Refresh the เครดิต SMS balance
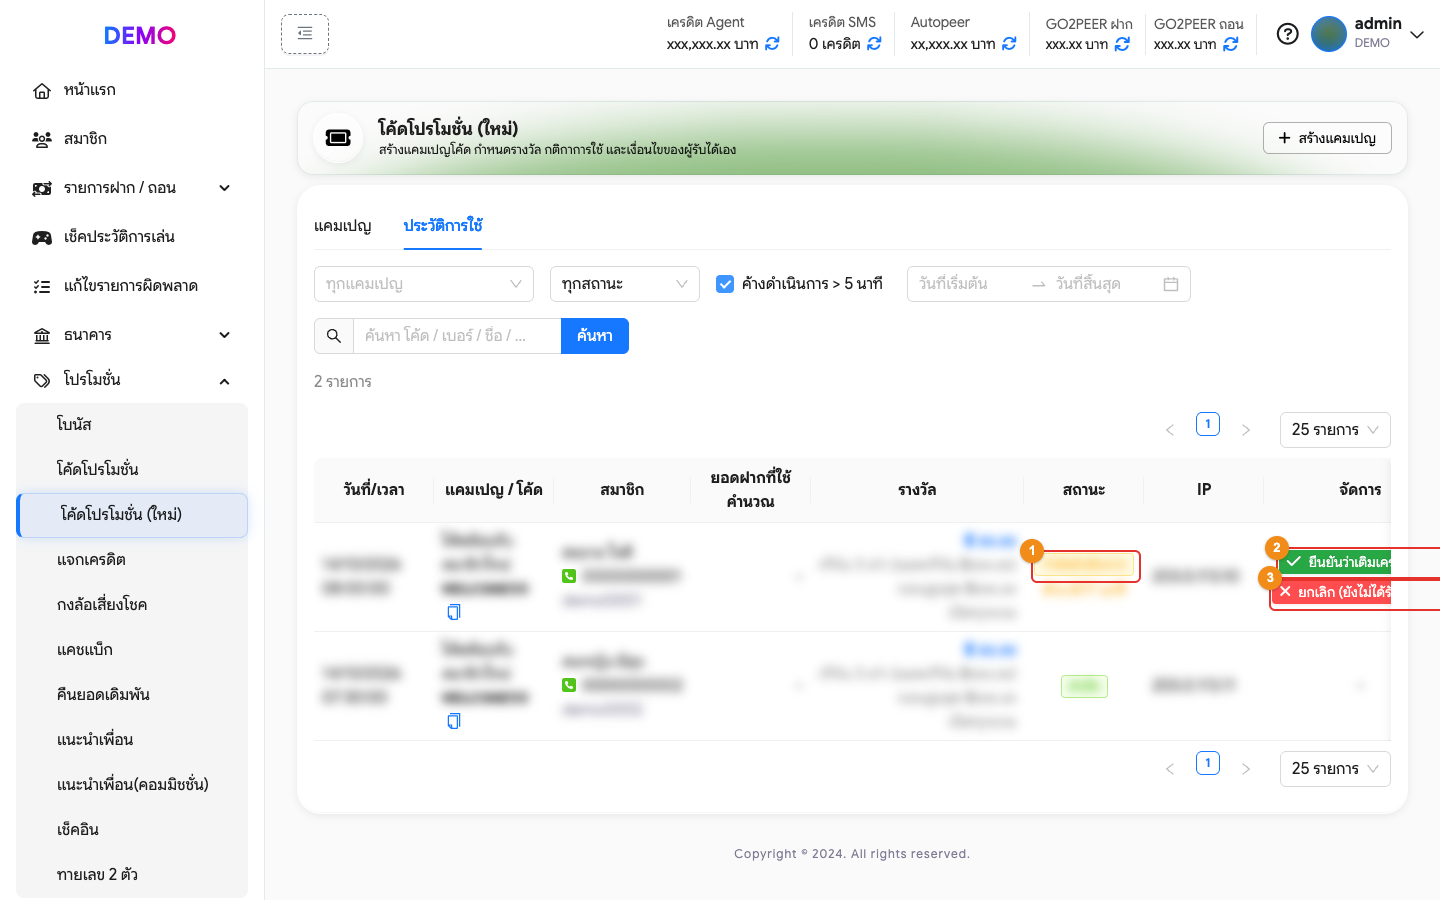 click(874, 44)
